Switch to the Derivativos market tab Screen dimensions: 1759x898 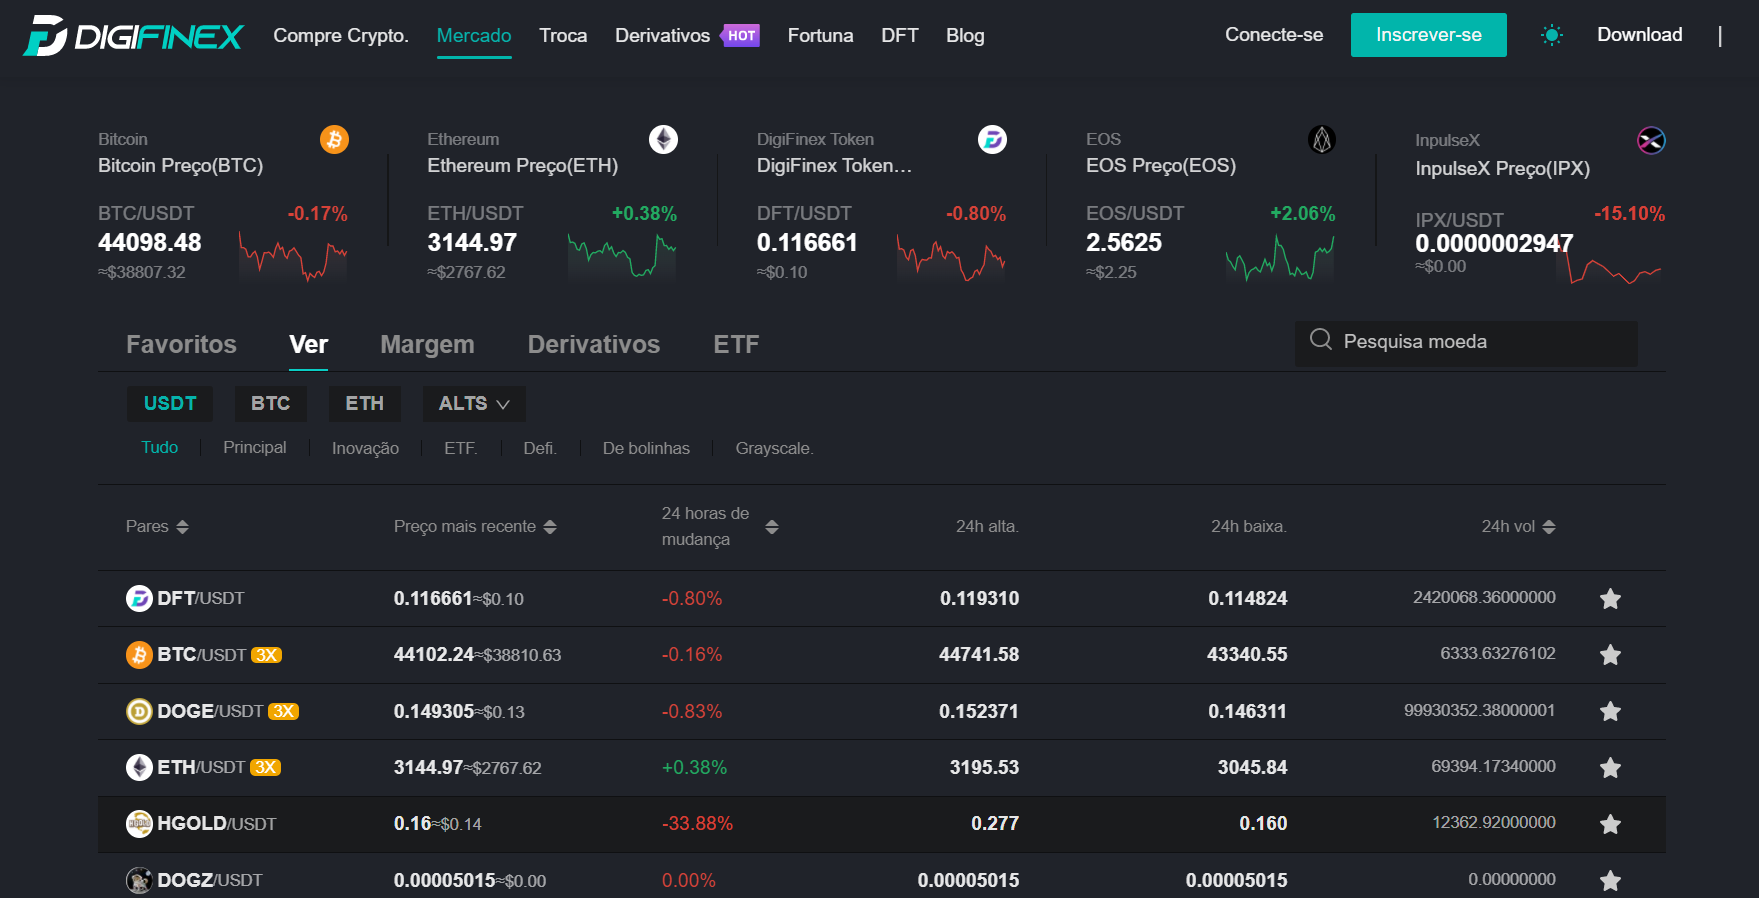[x=594, y=344]
